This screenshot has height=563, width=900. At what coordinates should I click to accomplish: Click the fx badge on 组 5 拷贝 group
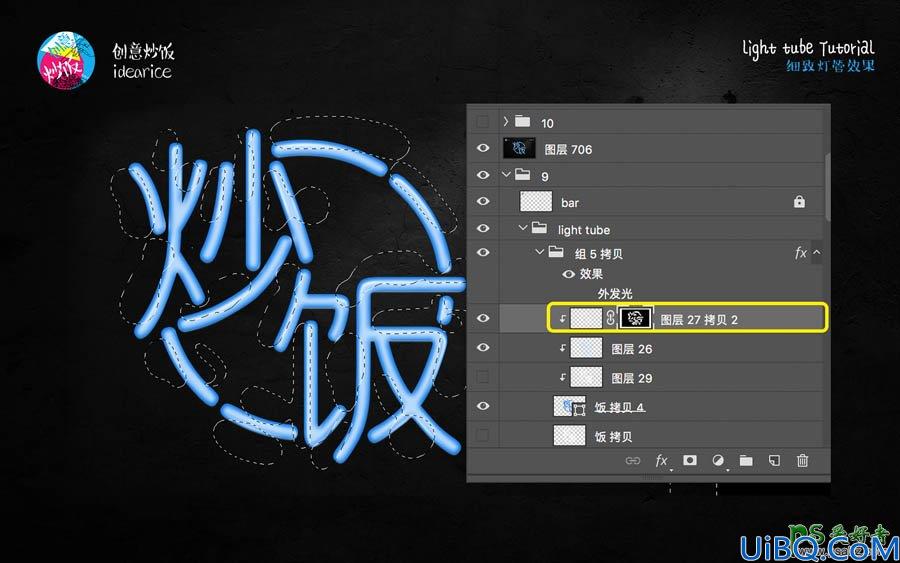(x=801, y=253)
